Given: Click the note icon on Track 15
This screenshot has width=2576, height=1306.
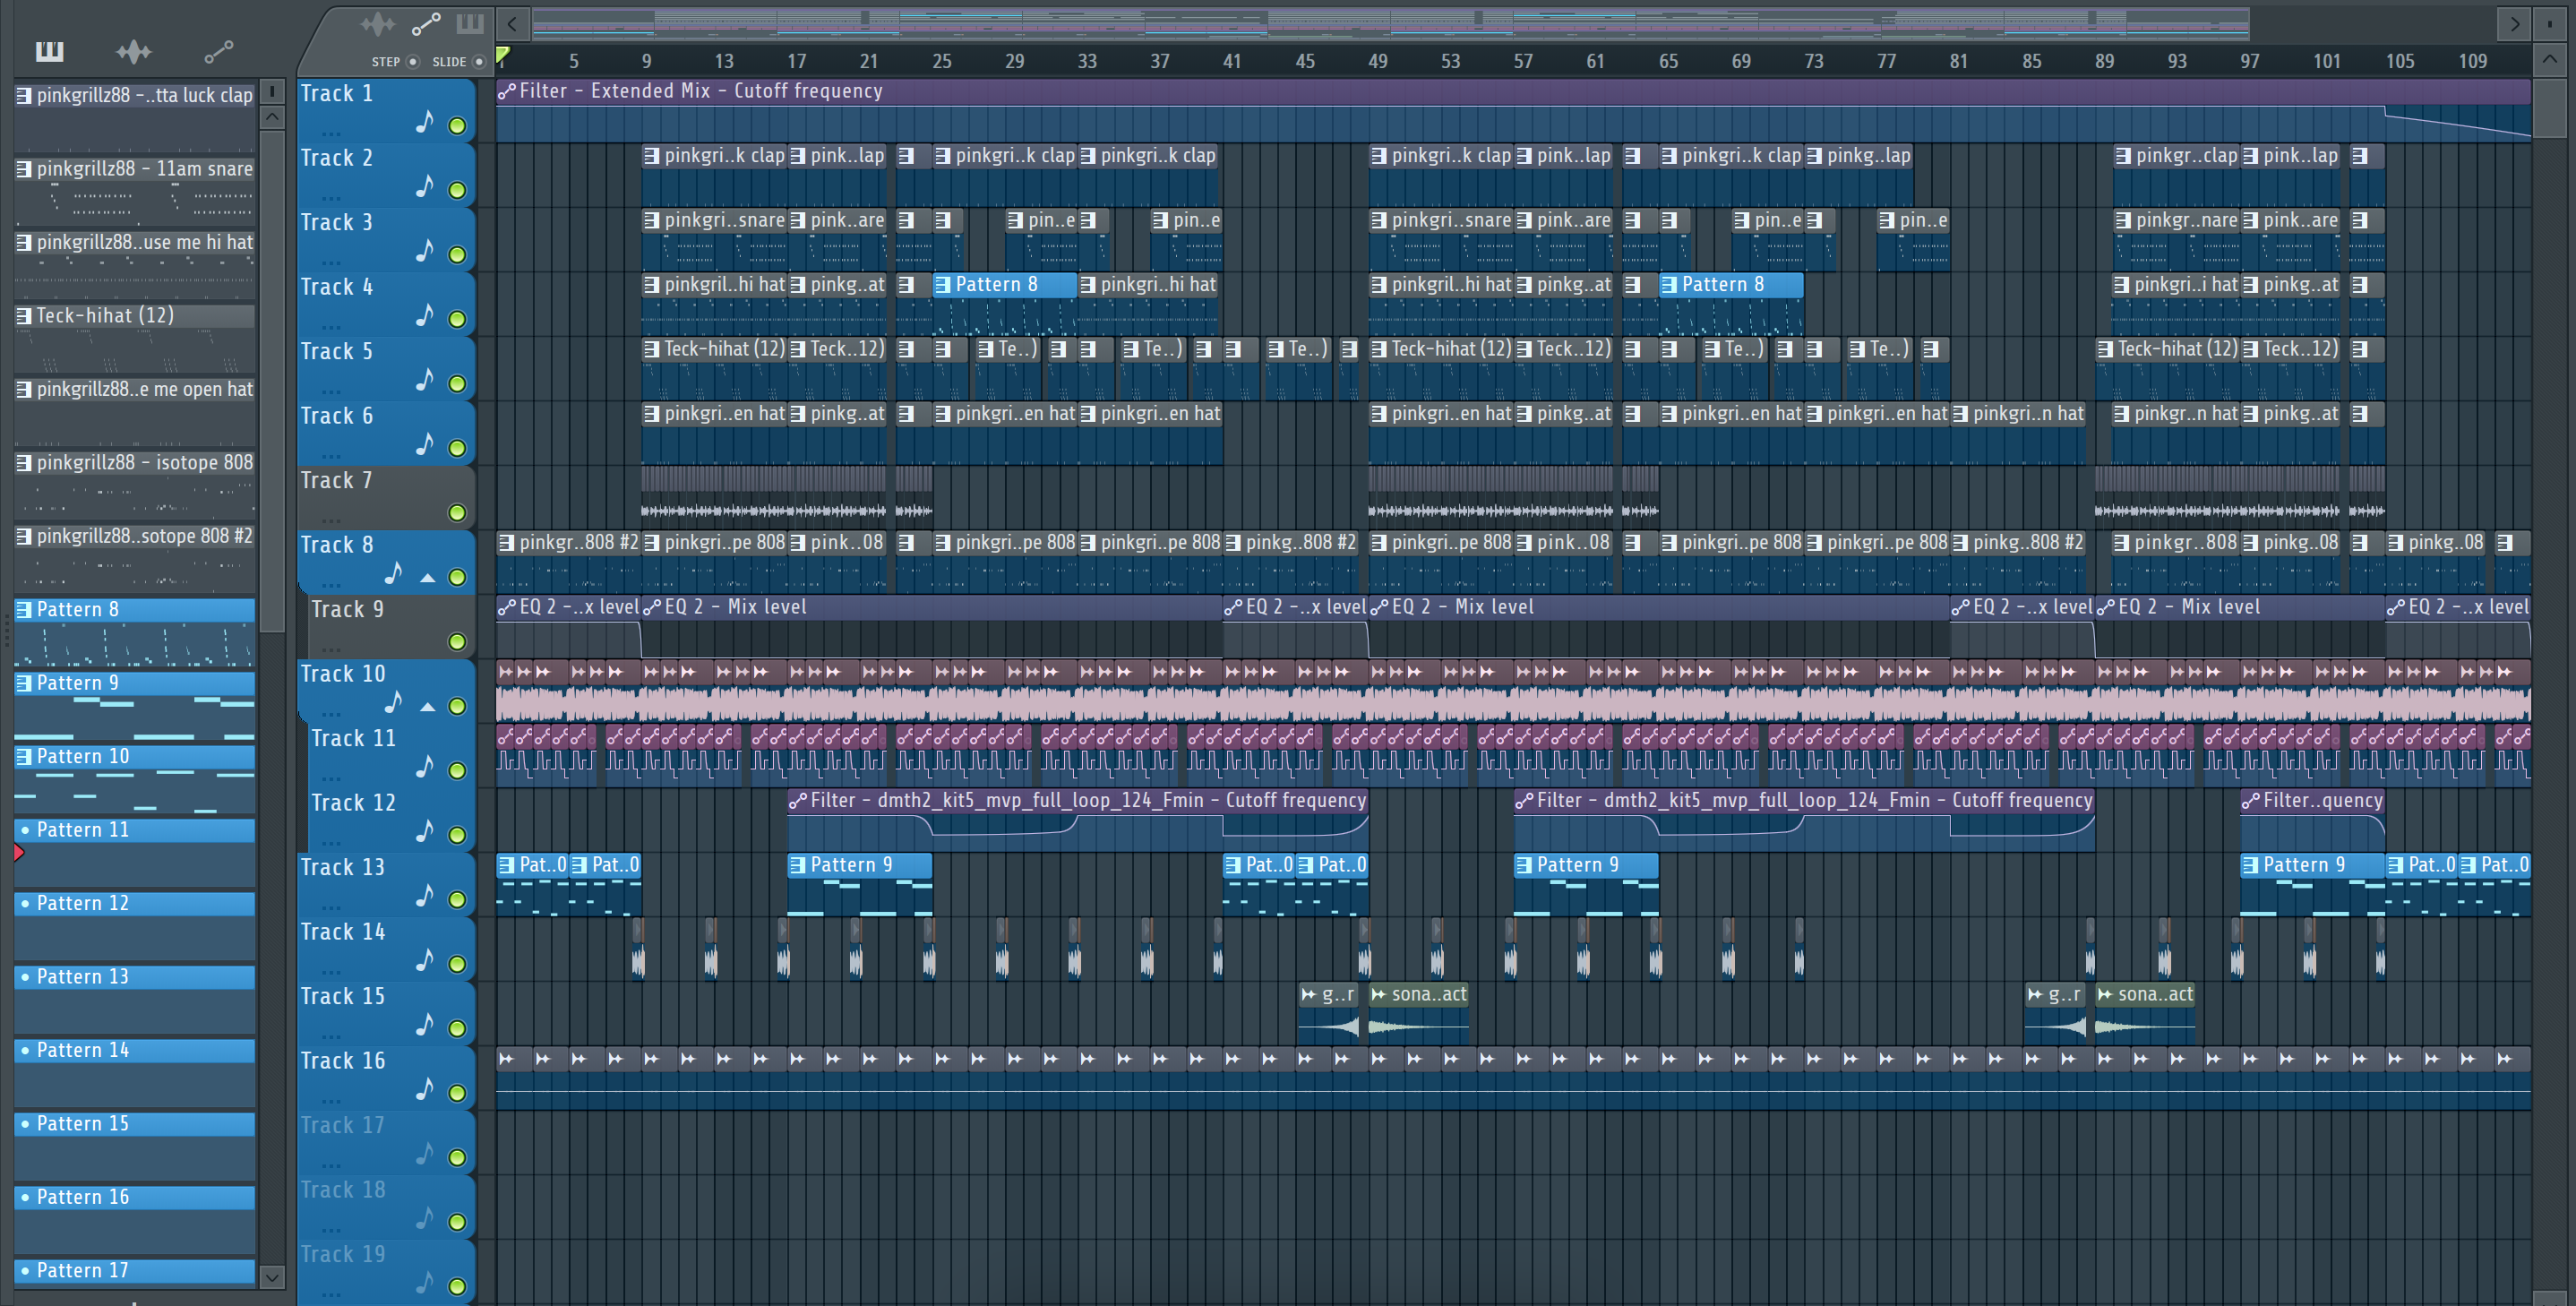Looking at the screenshot, I should [x=425, y=1025].
